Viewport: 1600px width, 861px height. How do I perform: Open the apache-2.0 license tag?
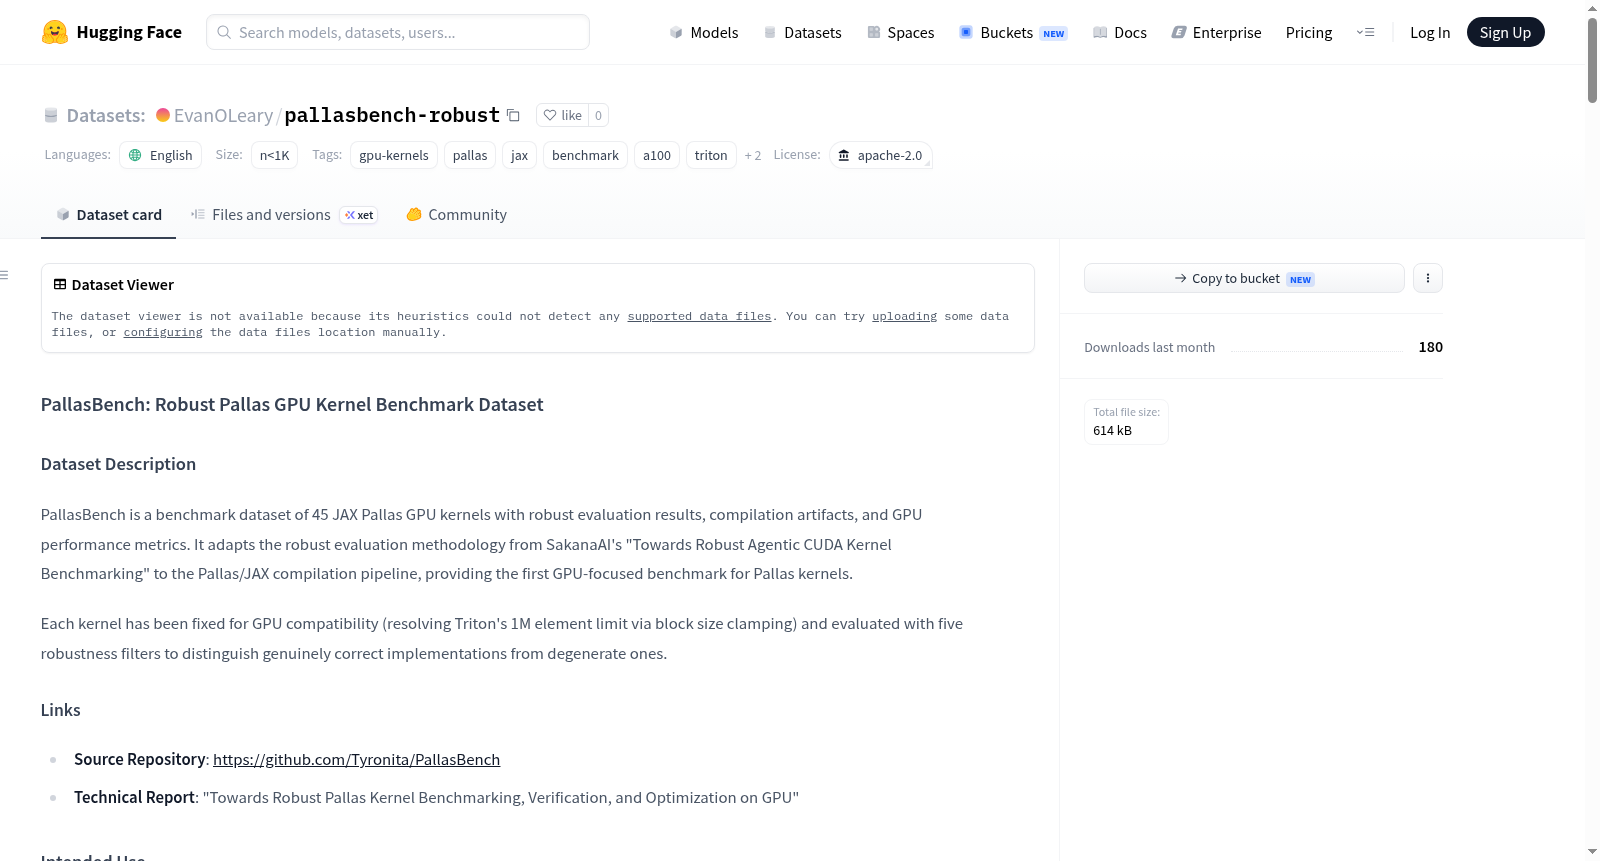880,155
